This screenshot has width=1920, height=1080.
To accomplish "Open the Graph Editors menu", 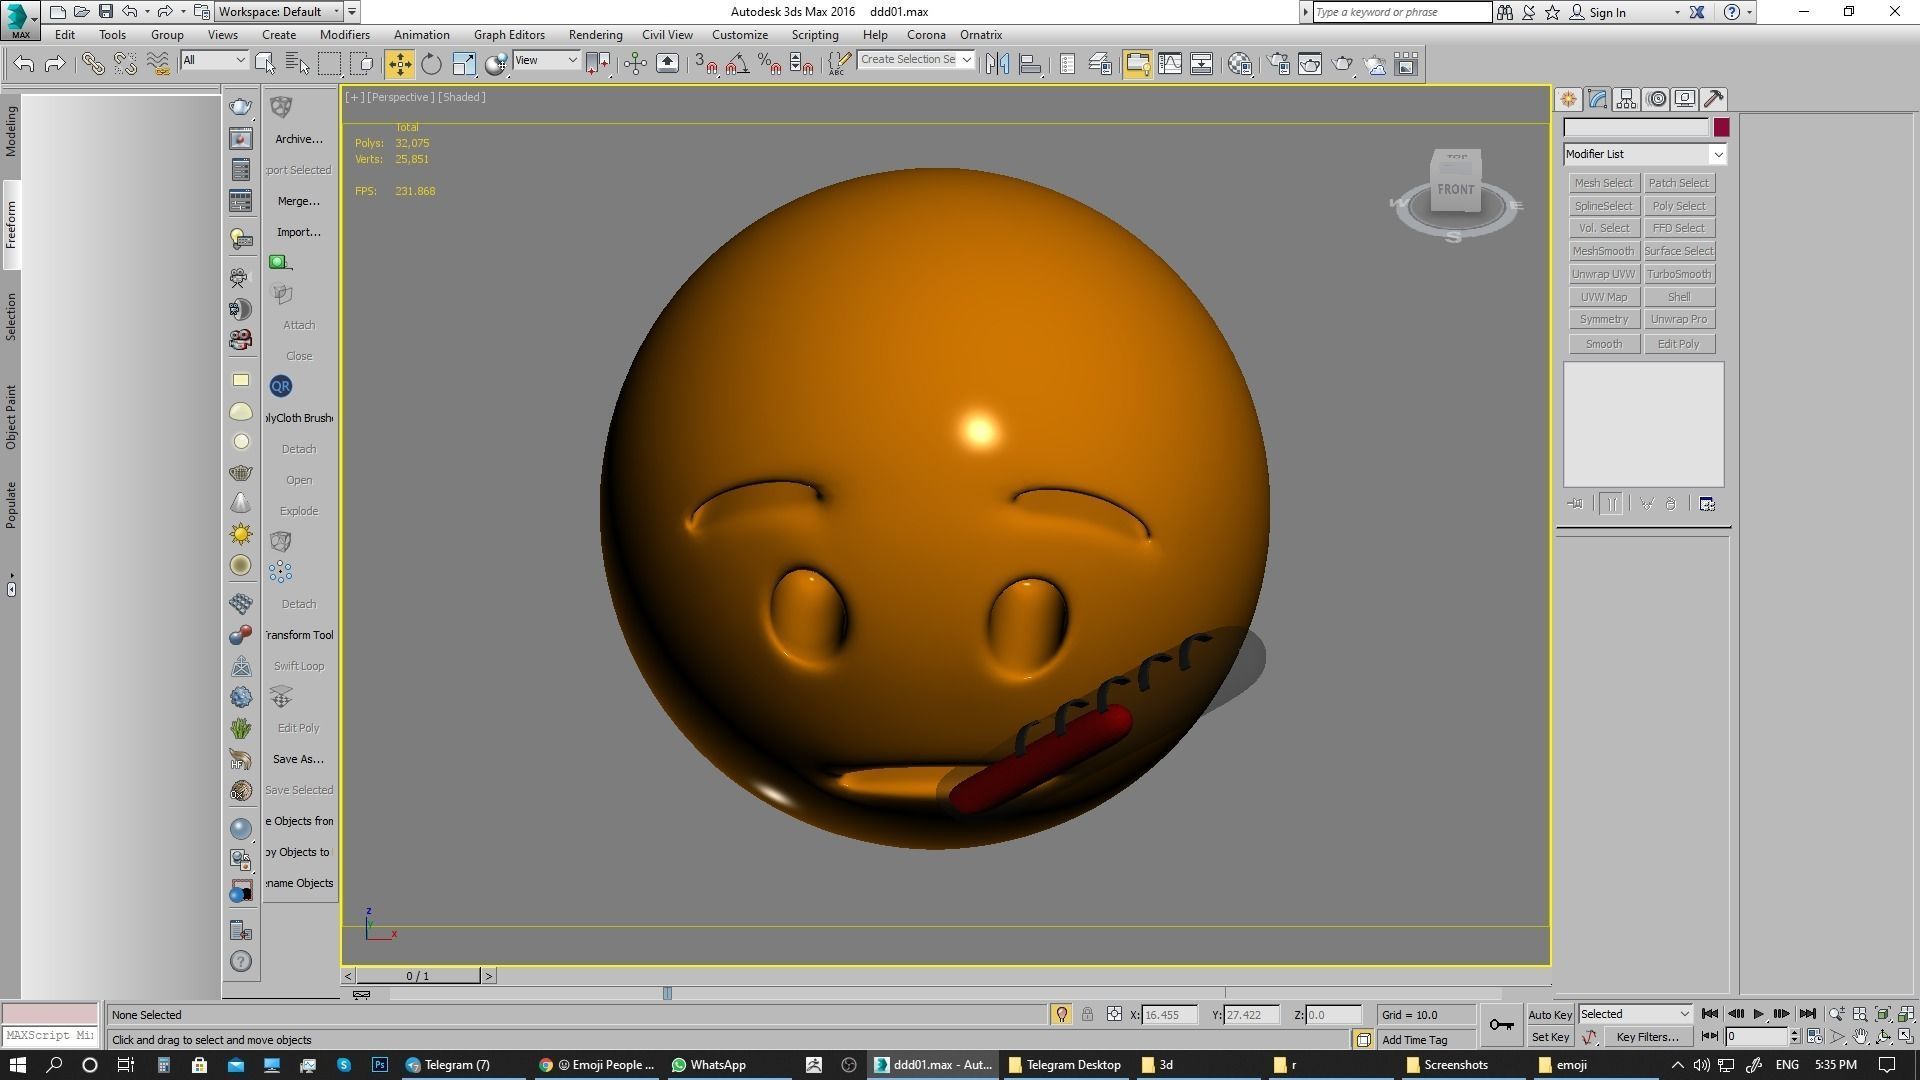I will pyautogui.click(x=509, y=35).
